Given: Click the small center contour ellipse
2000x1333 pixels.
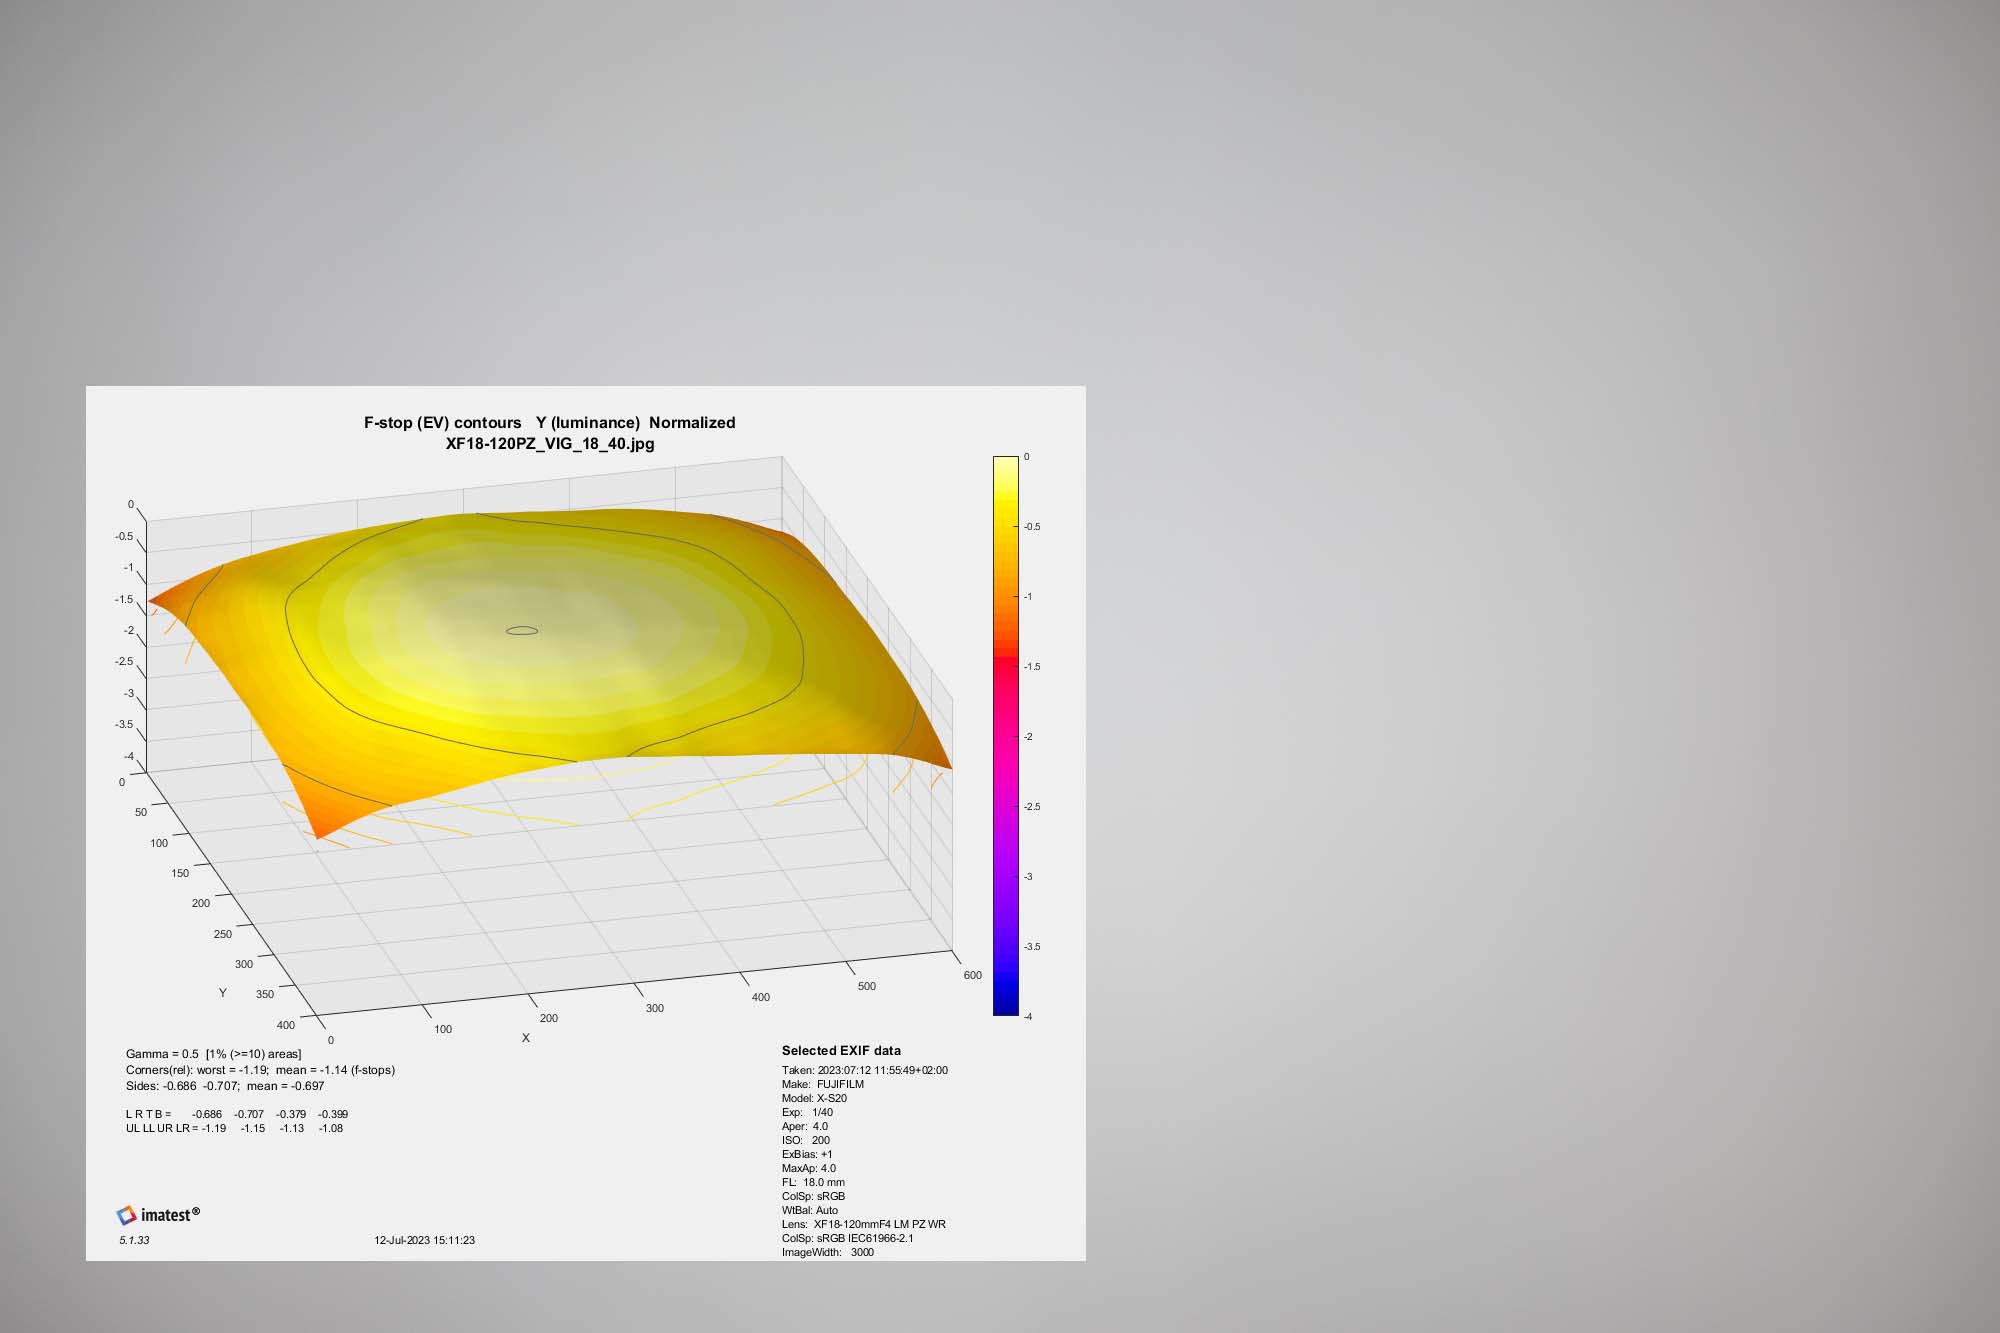Looking at the screenshot, I should pos(522,631).
